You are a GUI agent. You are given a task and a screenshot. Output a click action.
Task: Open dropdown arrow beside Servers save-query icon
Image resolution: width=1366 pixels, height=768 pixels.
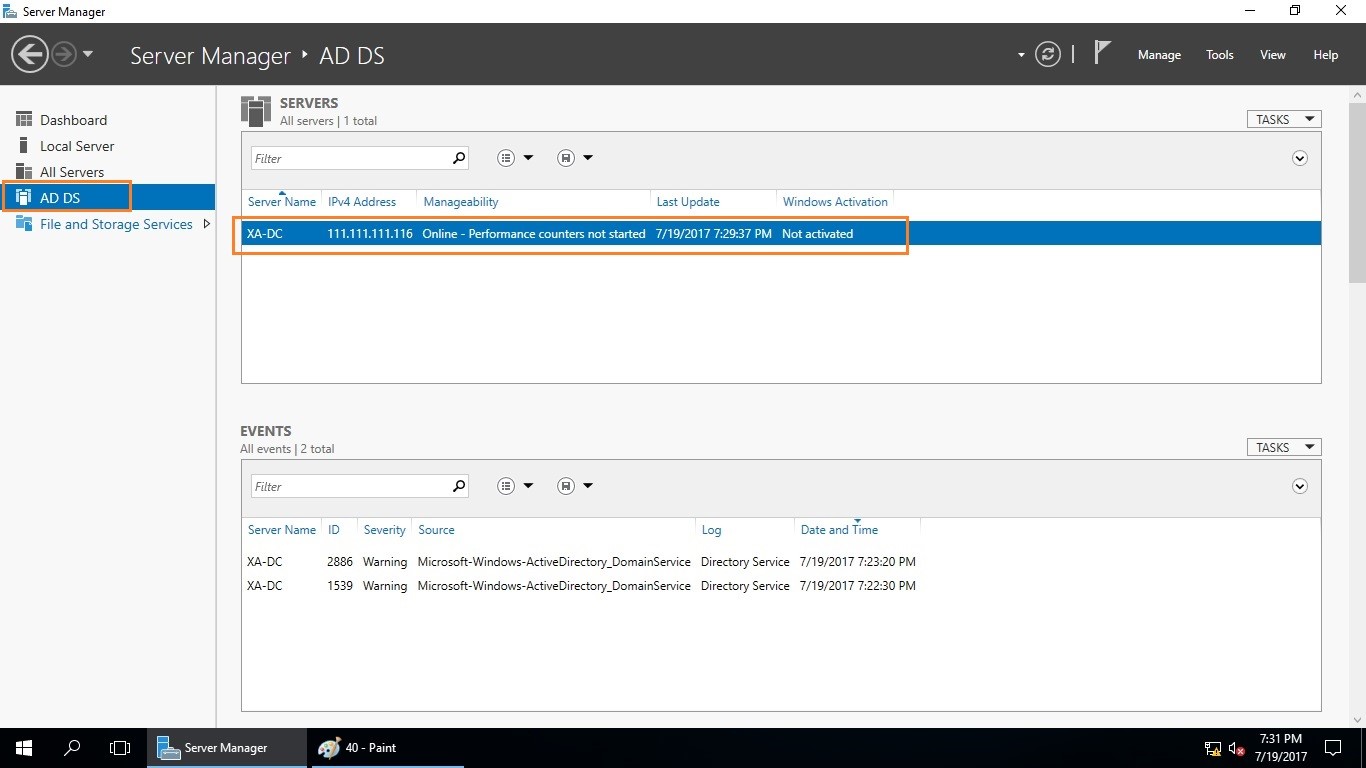pyautogui.click(x=588, y=158)
